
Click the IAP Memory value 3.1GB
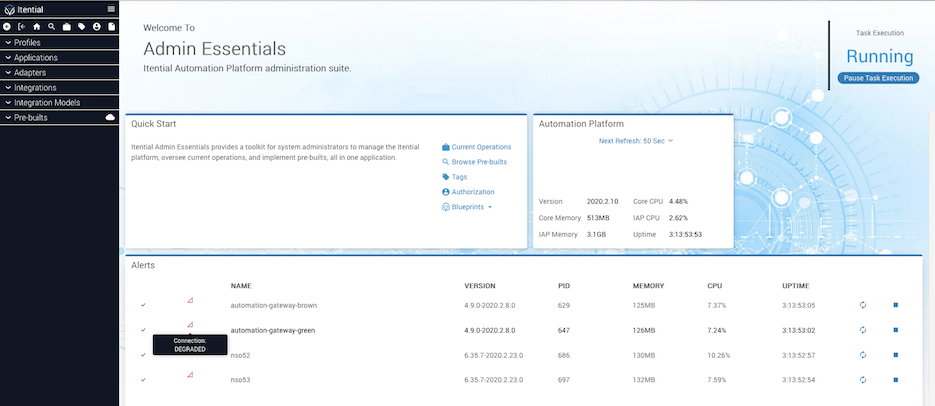point(596,235)
